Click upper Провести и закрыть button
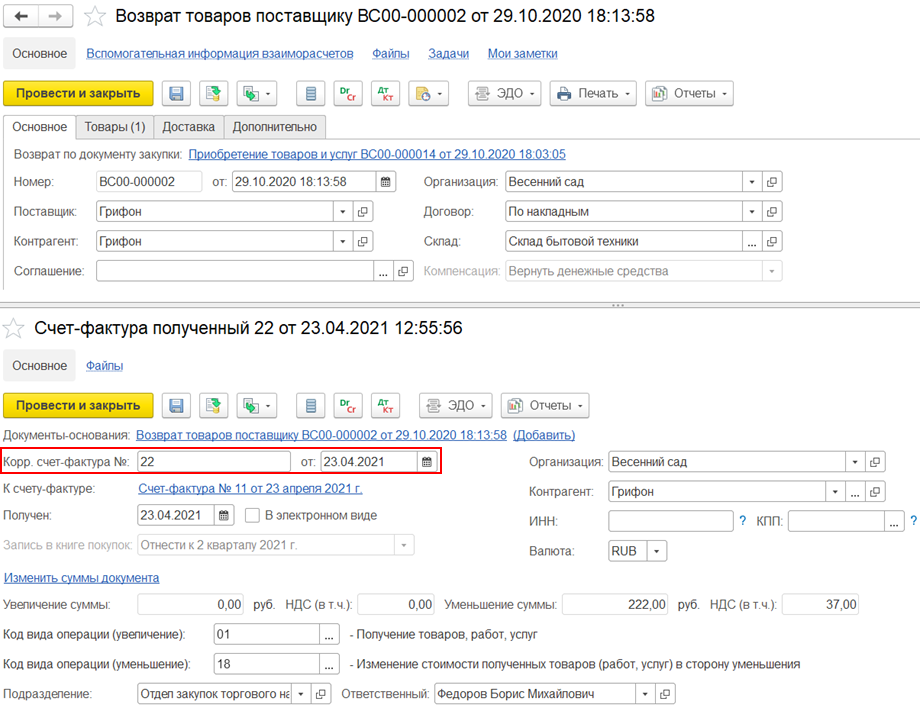The image size is (920, 709). 78,93
